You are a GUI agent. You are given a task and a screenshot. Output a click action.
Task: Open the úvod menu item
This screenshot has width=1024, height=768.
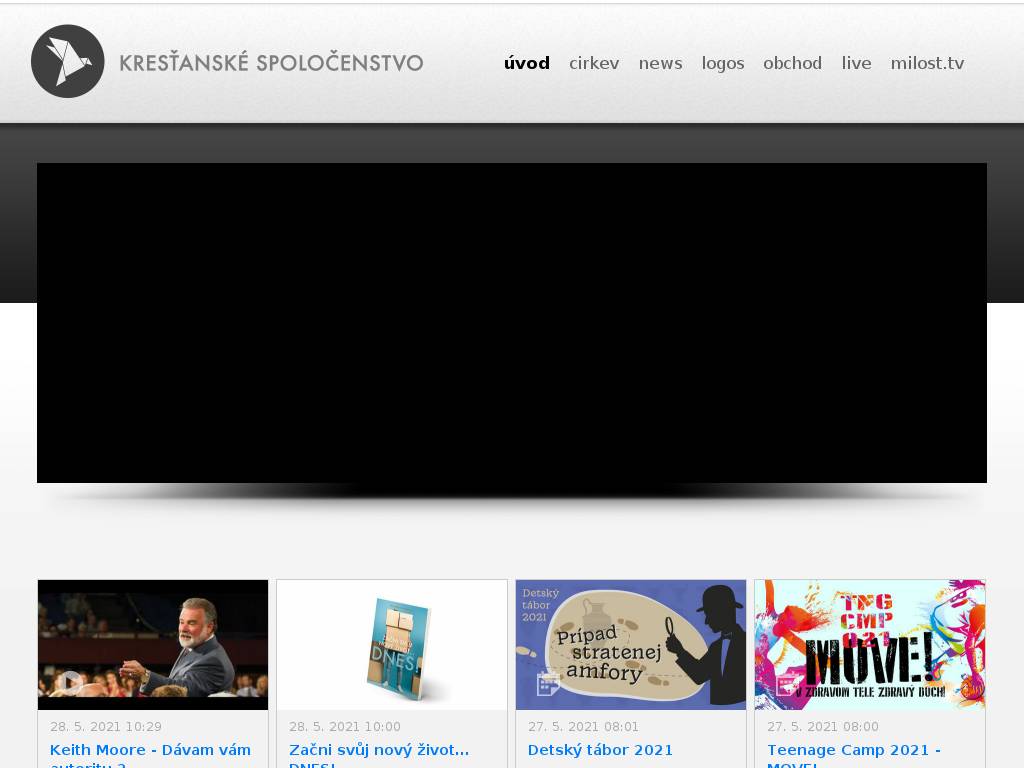click(x=526, y=63)
